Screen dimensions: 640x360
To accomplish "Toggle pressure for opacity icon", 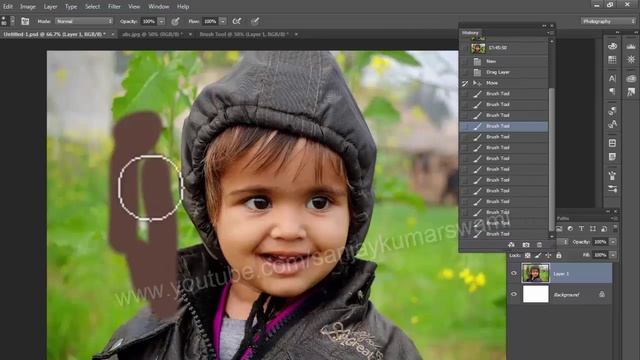I will (175, 21).
